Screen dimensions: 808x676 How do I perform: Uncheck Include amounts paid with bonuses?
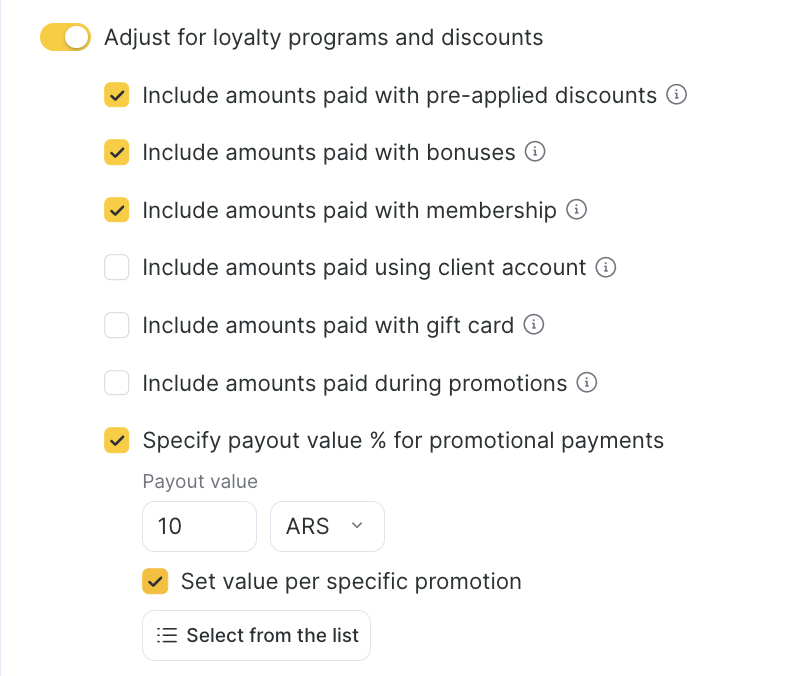pos(117,153)
